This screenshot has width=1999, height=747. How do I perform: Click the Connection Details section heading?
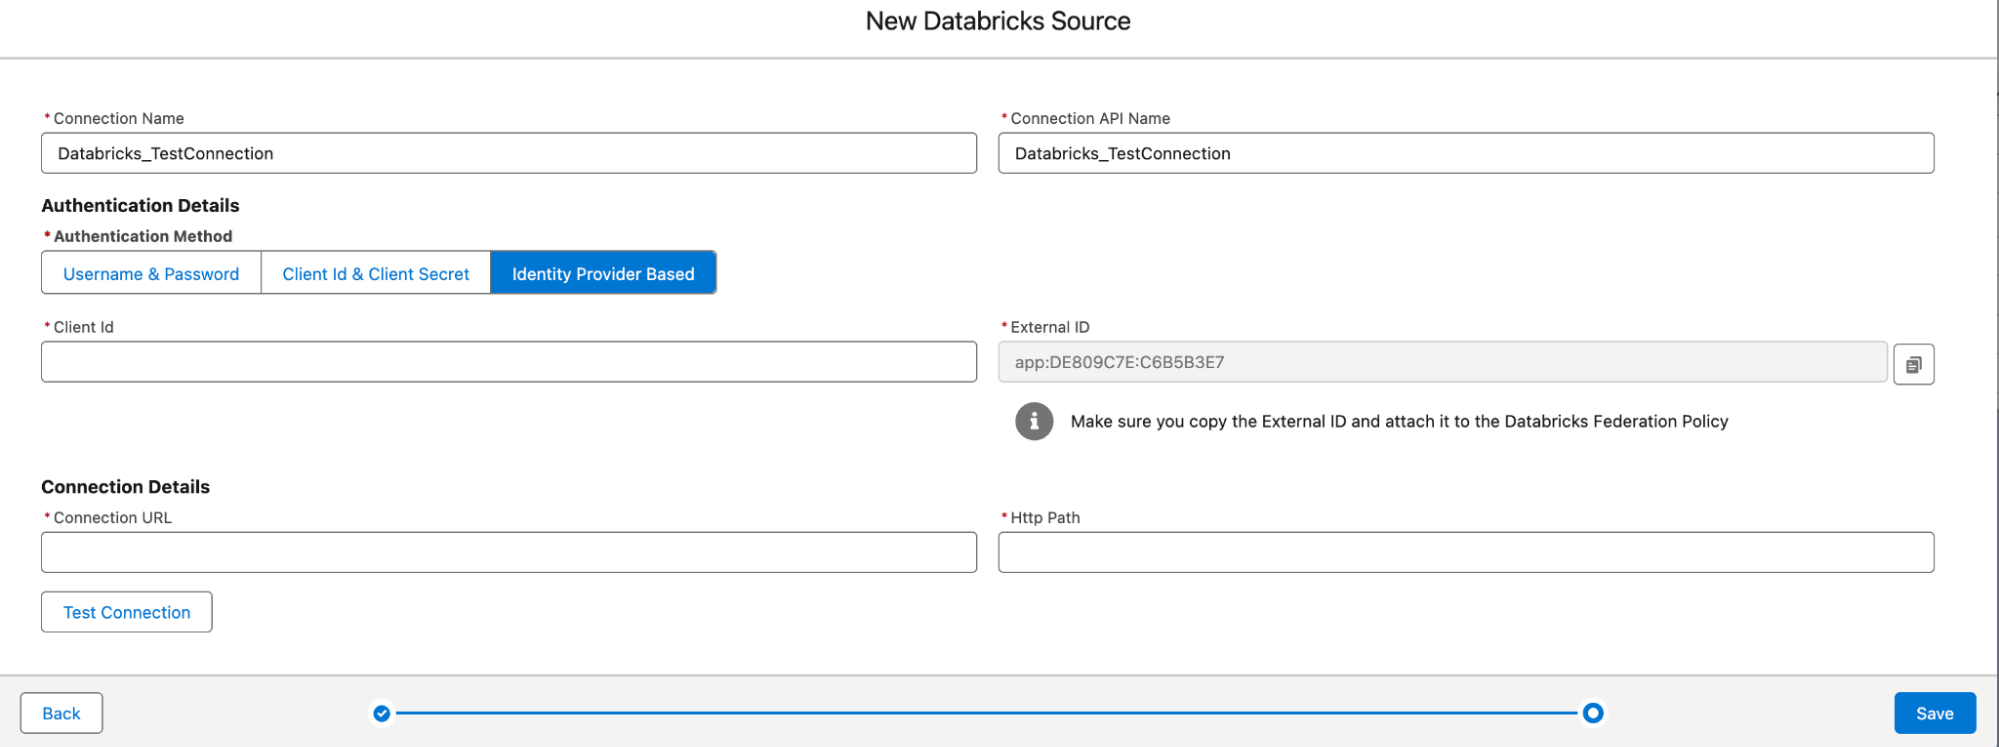coord(125,487)
